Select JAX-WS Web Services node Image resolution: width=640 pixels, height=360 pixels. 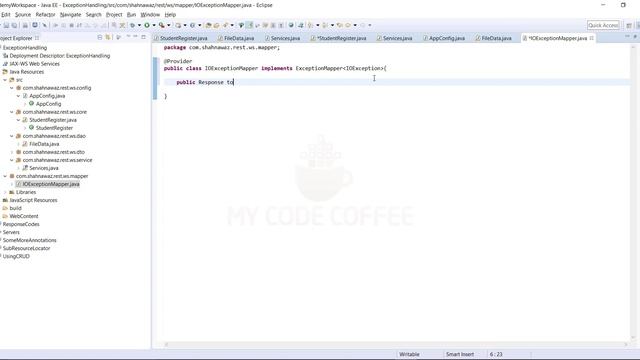[34, 64]
